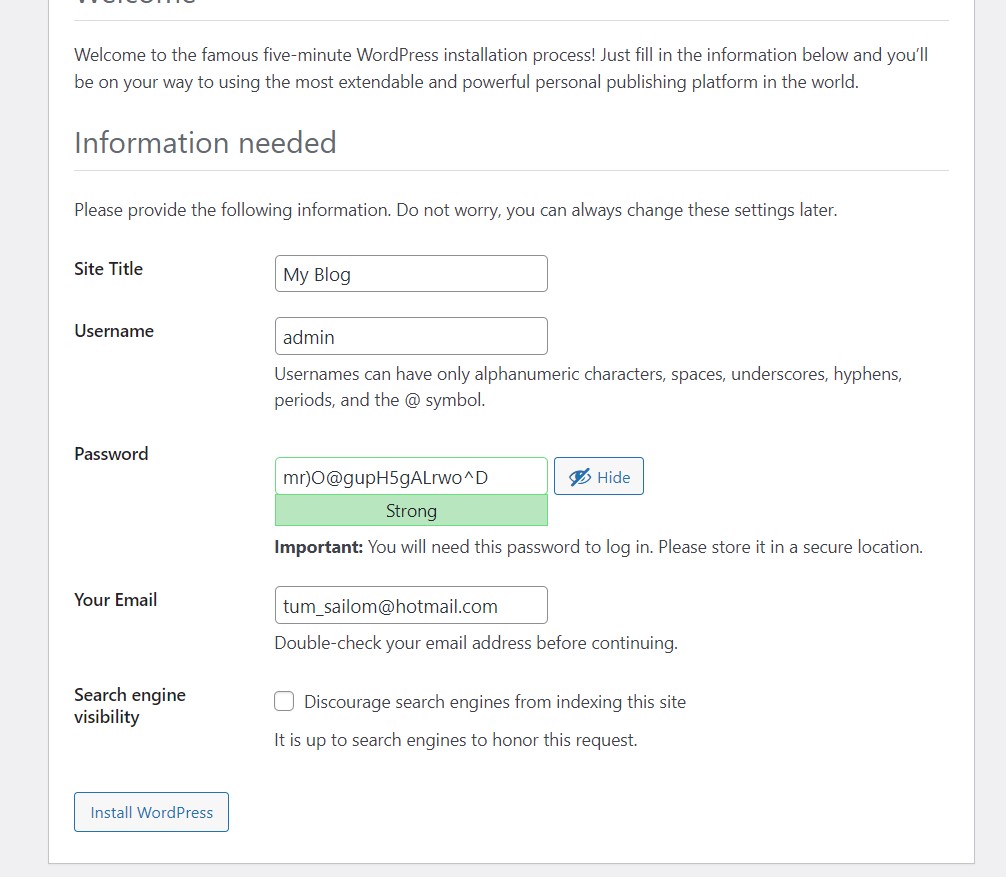Click the green Strong password strength bar
This screenshot has width=1006, height=877.
(411, 511)
